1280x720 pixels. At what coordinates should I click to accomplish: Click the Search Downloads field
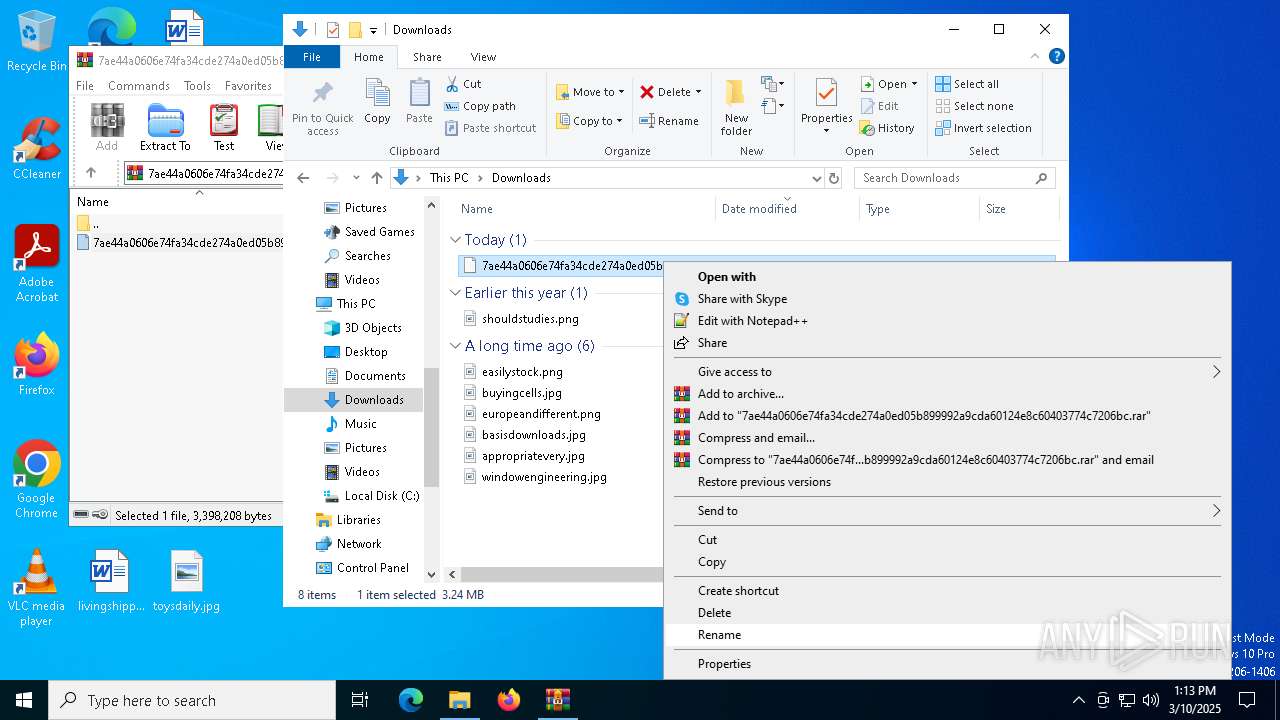(954, 178)
